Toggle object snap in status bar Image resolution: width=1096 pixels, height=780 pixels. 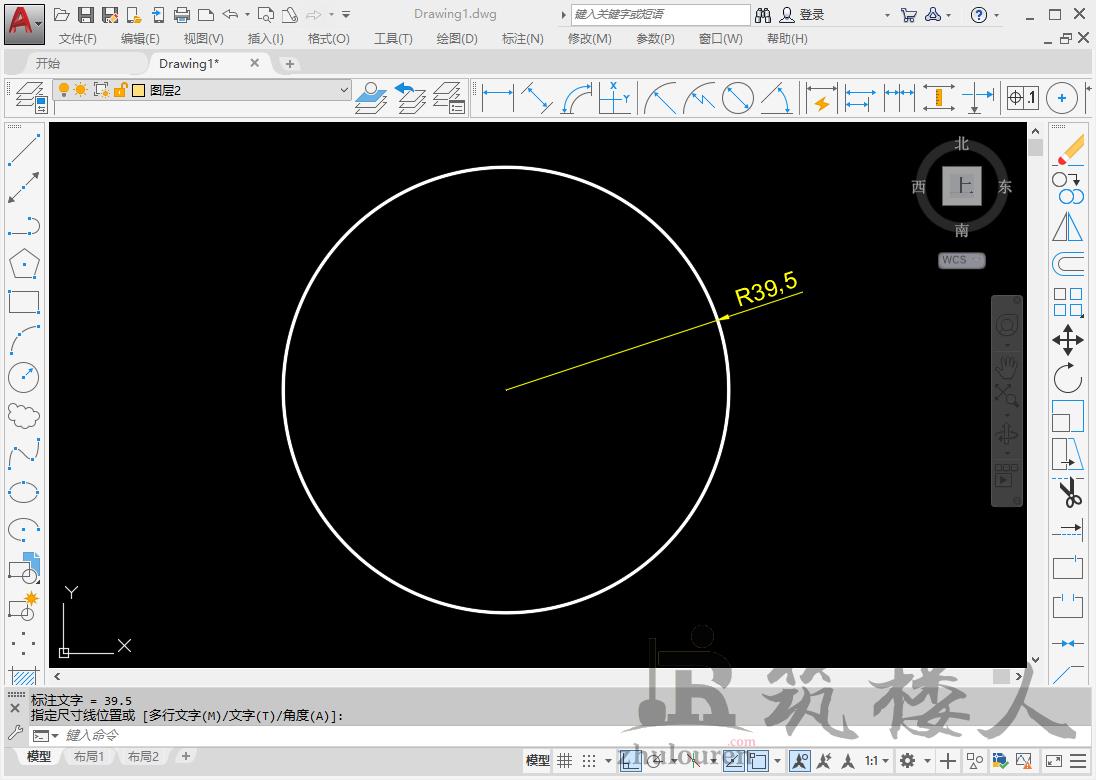758,760
